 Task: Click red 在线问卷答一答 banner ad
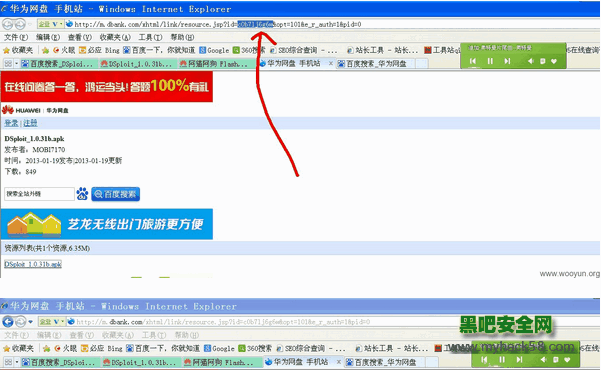click(x=107, y=87)
